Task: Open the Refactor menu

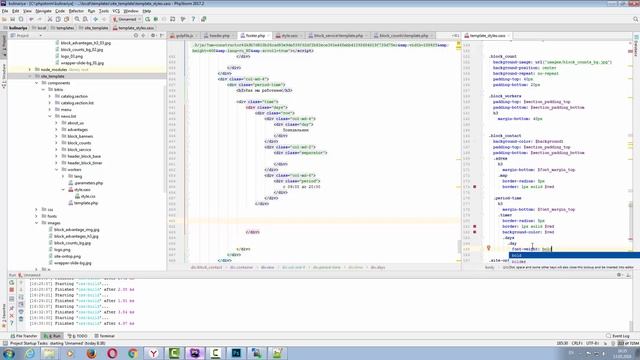Action: [76, 11]
